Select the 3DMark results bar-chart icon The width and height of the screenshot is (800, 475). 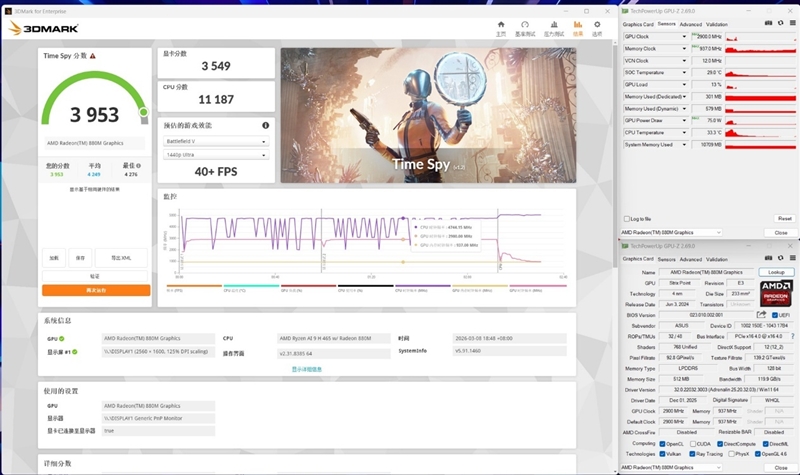578,24
